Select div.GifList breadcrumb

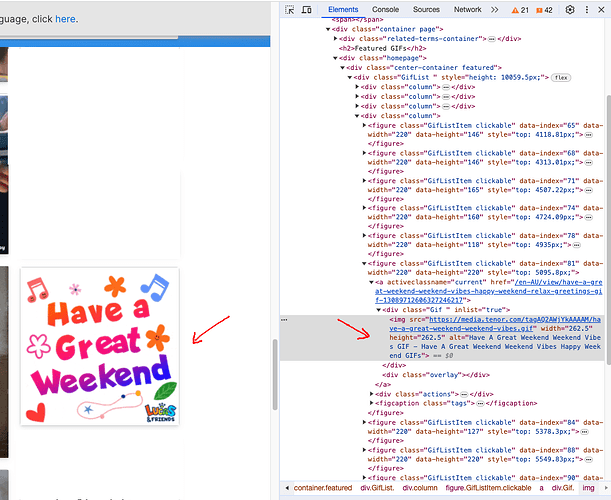pos(377,488)
